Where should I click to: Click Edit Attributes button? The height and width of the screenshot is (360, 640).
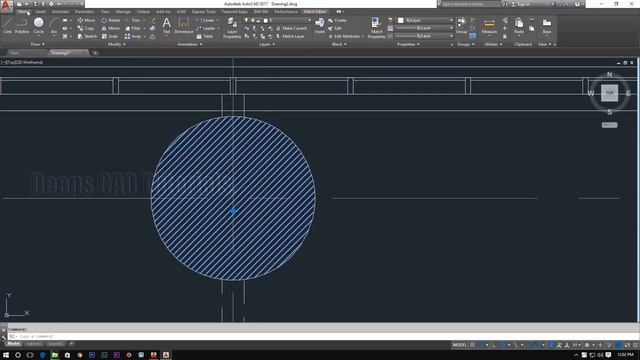click(344, 36)
